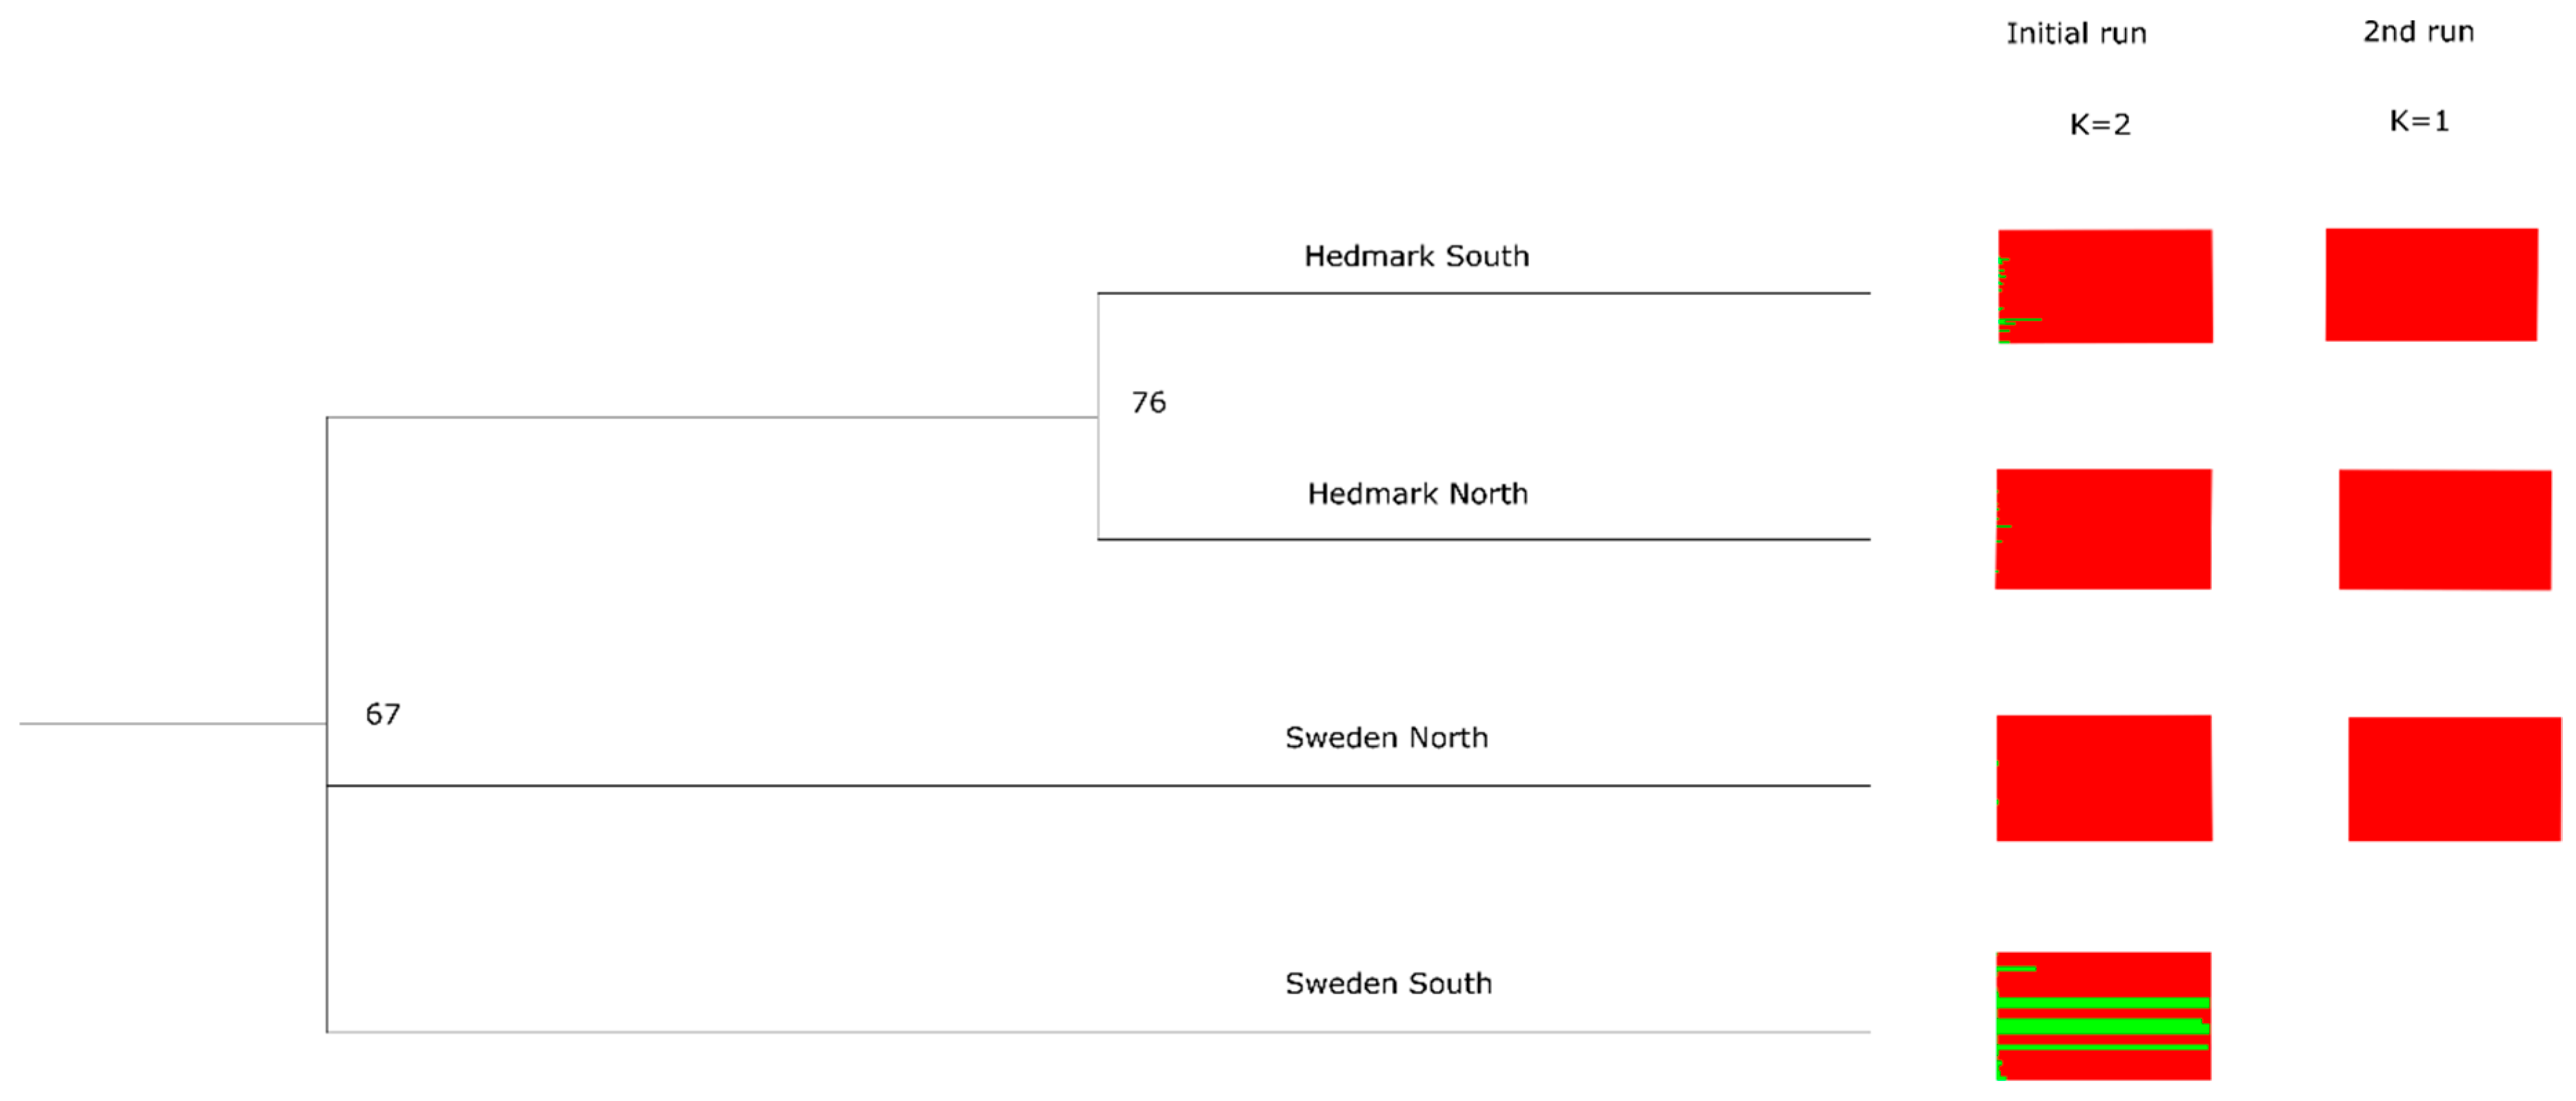2576x1101 pixels.
Task: Select Hedmark North red block under K=1
Action: click(2444, 530)
